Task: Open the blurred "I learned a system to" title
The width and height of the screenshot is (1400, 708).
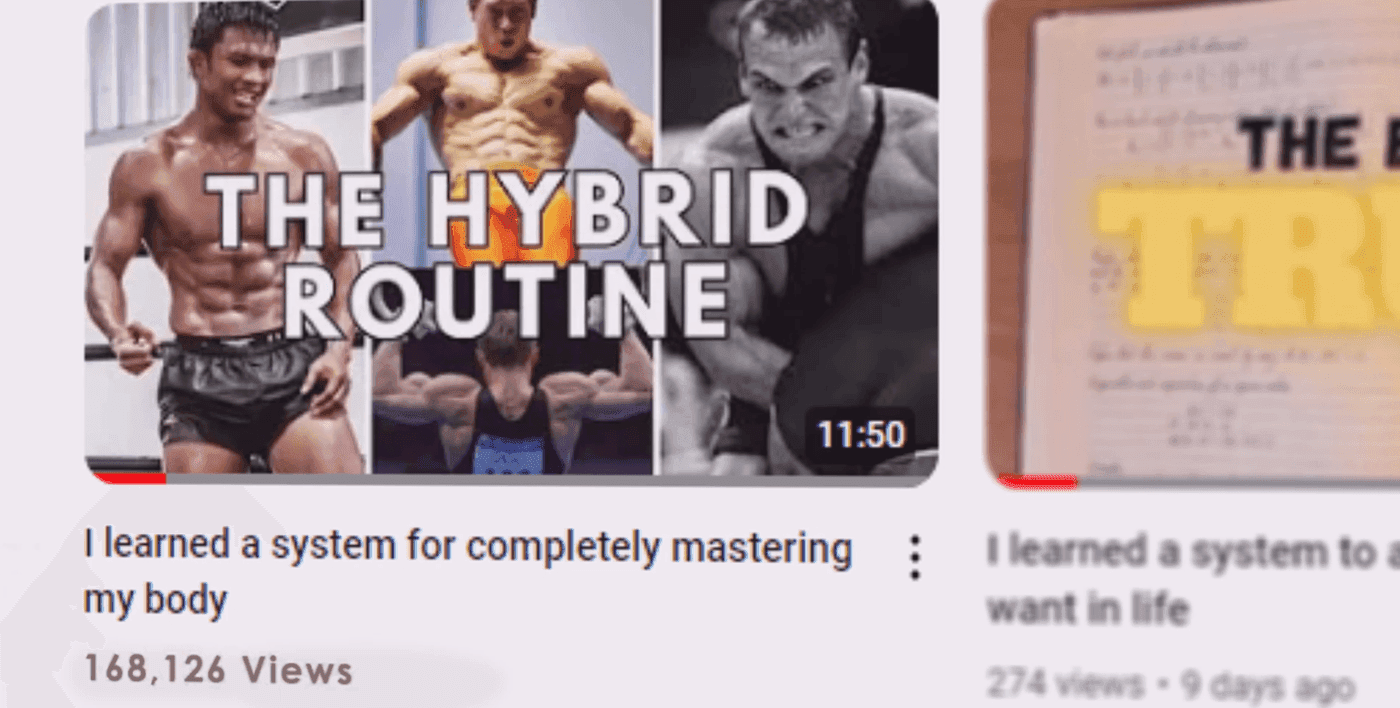Action: [1193, 551]
